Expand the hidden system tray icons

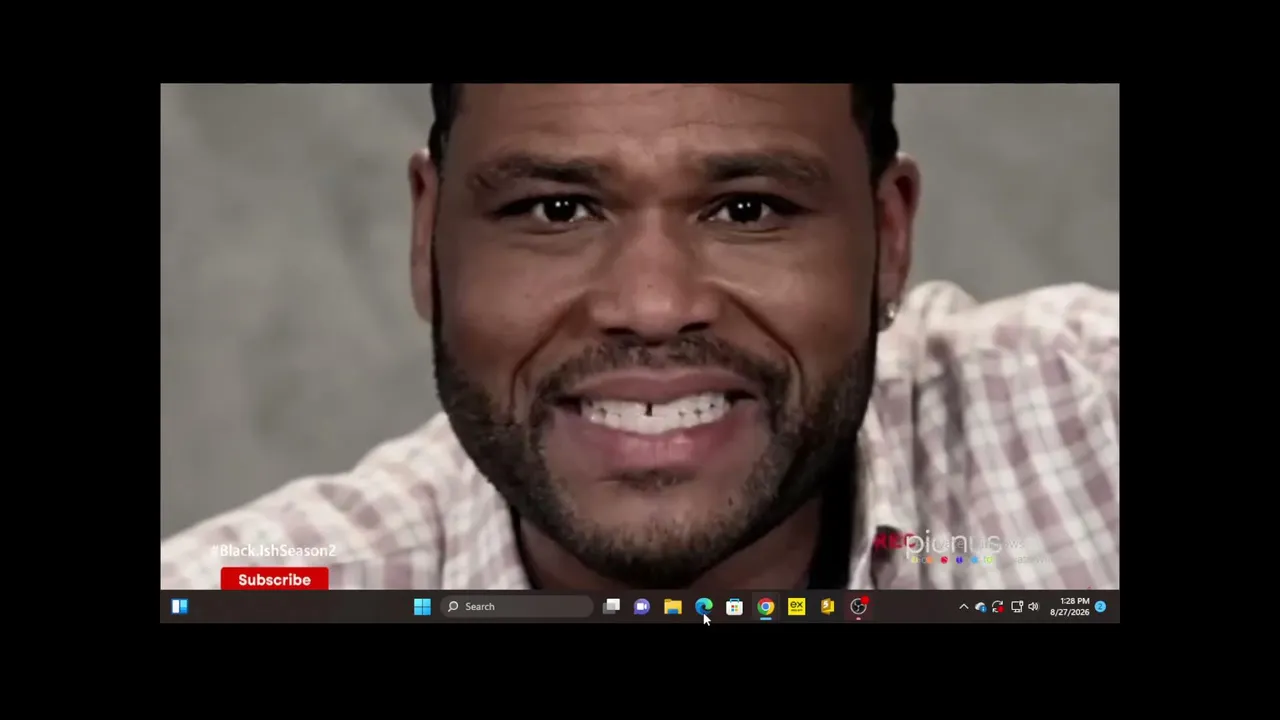pyautogui.click(x=963, y=606)
